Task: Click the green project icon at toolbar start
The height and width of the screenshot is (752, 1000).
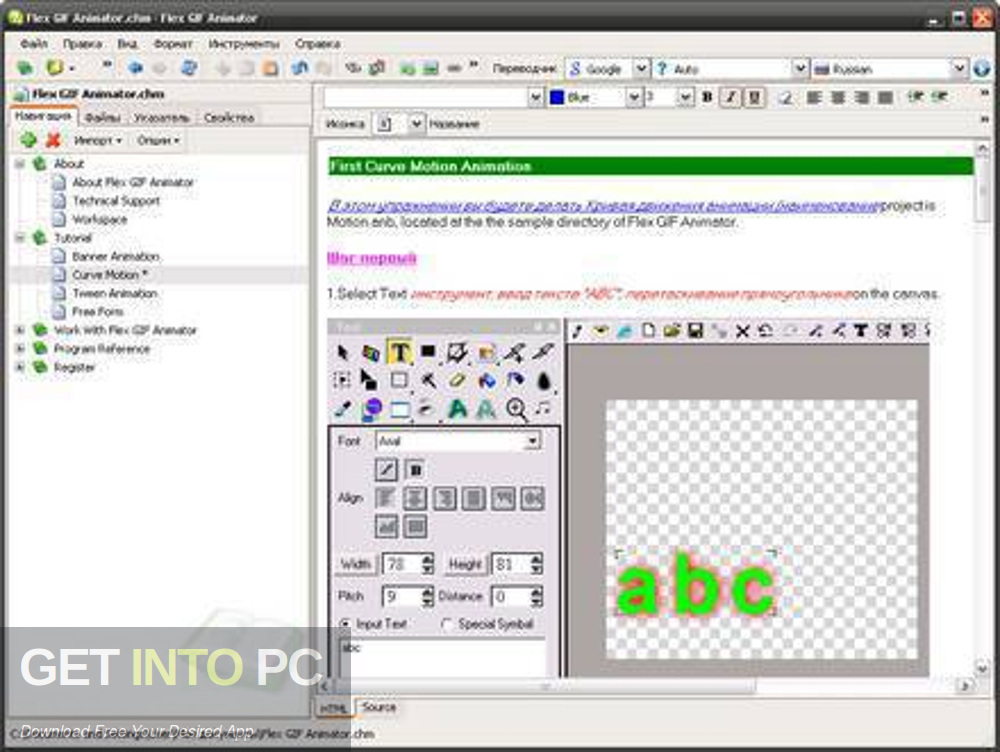Action: (26, 68)
